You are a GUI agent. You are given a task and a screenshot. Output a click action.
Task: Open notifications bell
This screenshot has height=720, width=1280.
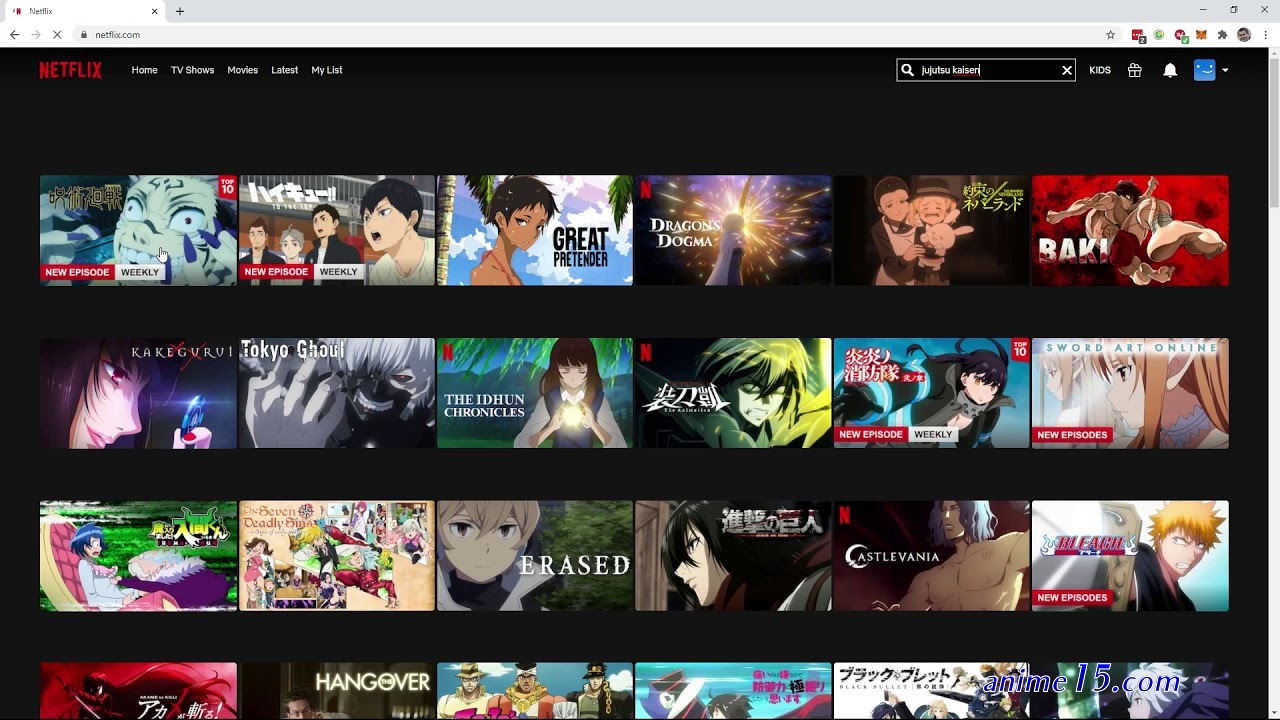[x=1170, y=70]
